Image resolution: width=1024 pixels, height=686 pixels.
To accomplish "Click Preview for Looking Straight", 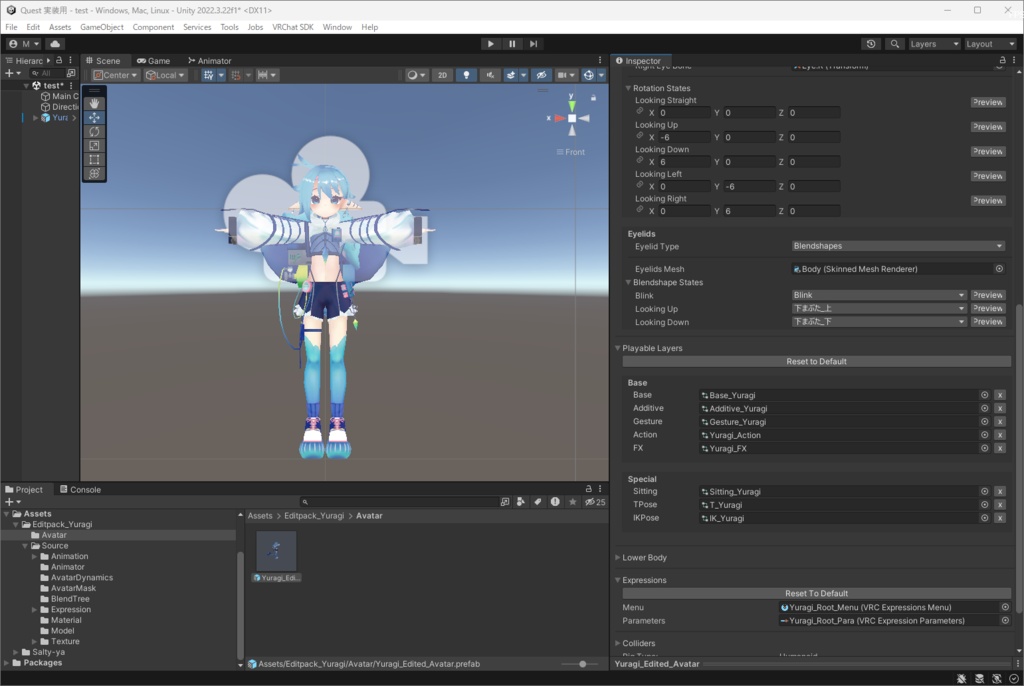I will (x=987, y=103).
